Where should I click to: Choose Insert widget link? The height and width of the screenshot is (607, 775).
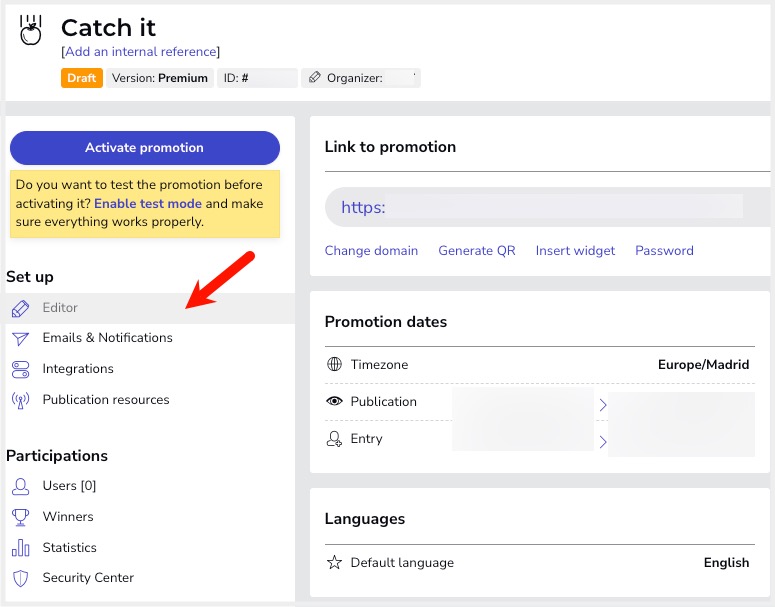(x=575, y=251)
